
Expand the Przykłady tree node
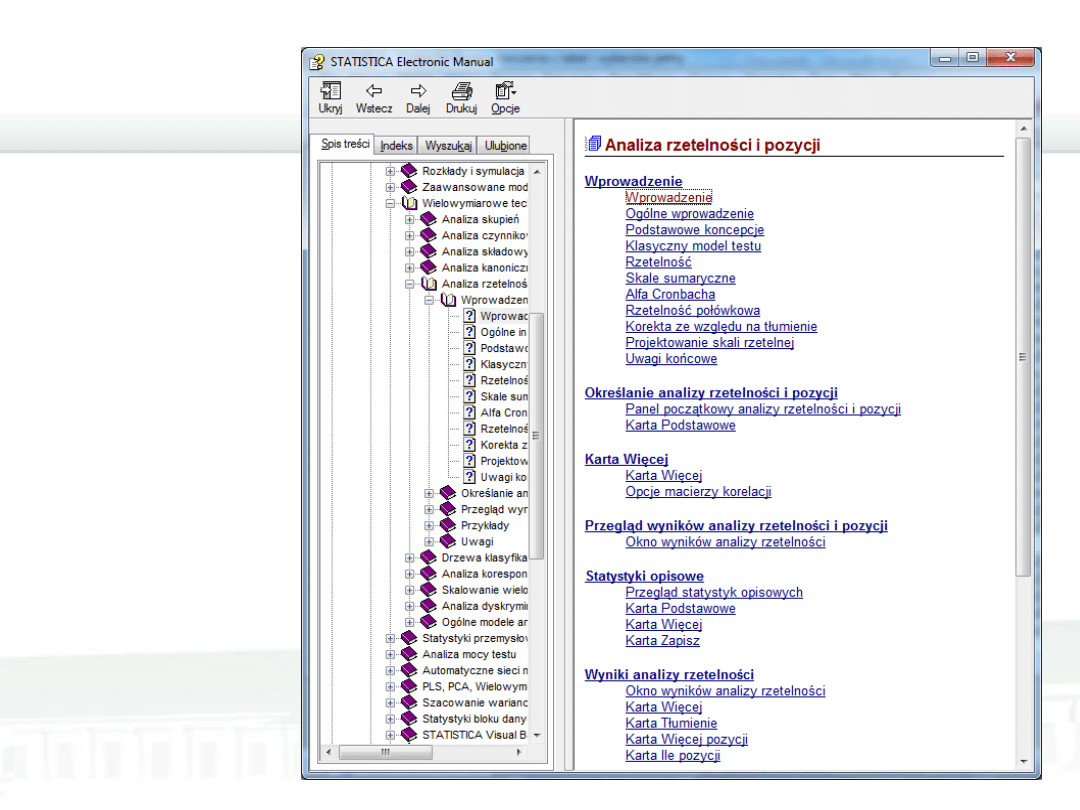429,525
